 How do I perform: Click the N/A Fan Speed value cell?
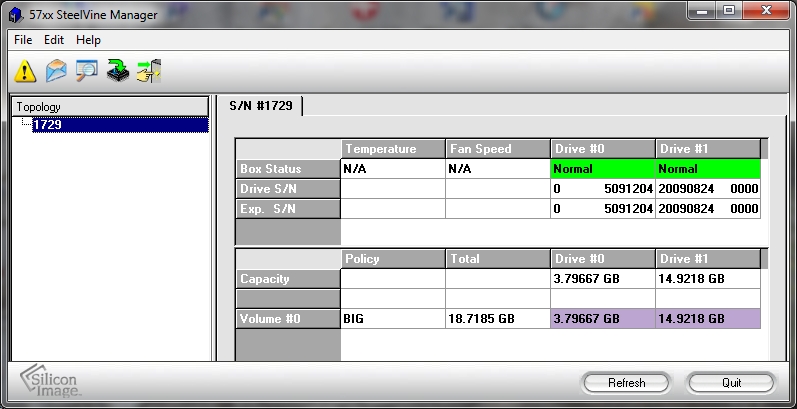(x=498, y=169)
